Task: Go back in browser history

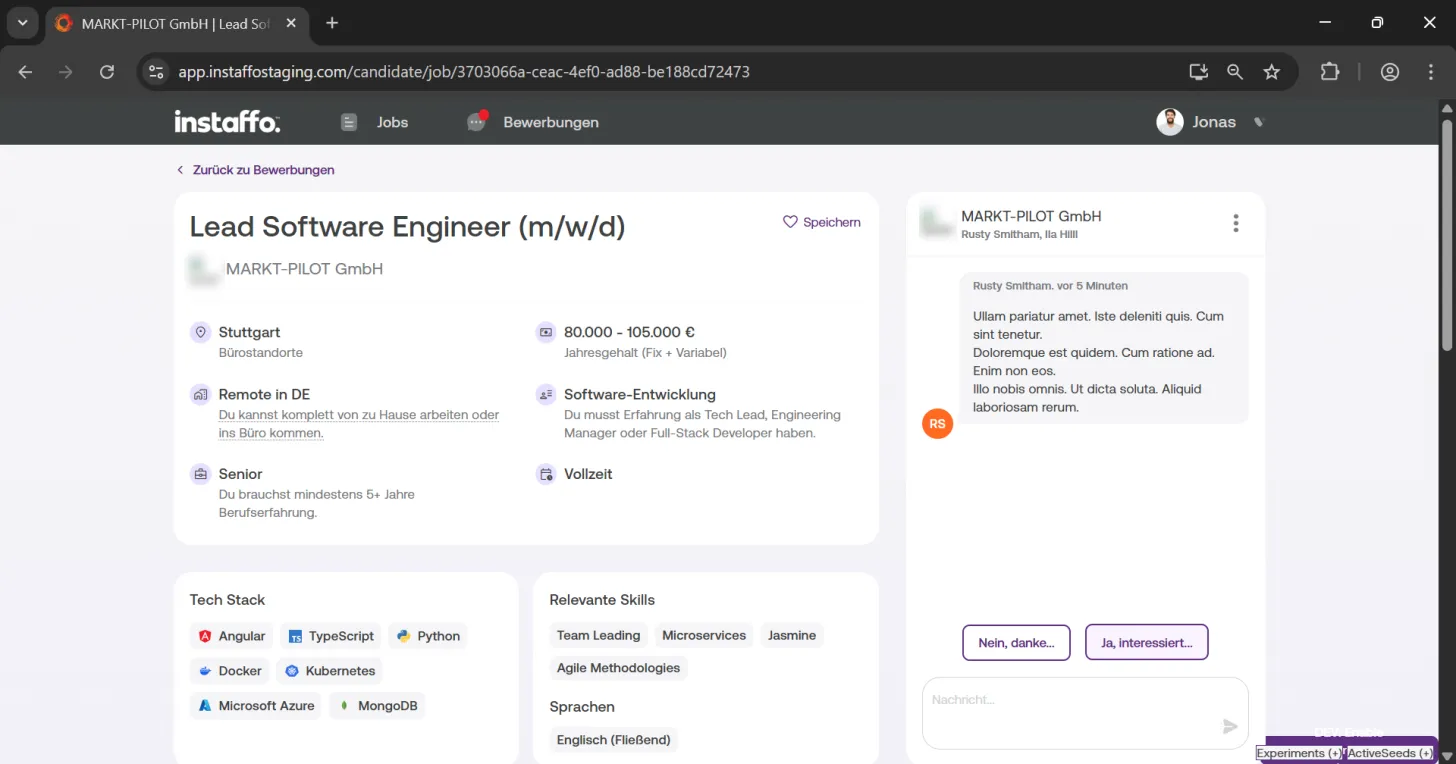Action: pyautogui.click(x=26, y=72)
